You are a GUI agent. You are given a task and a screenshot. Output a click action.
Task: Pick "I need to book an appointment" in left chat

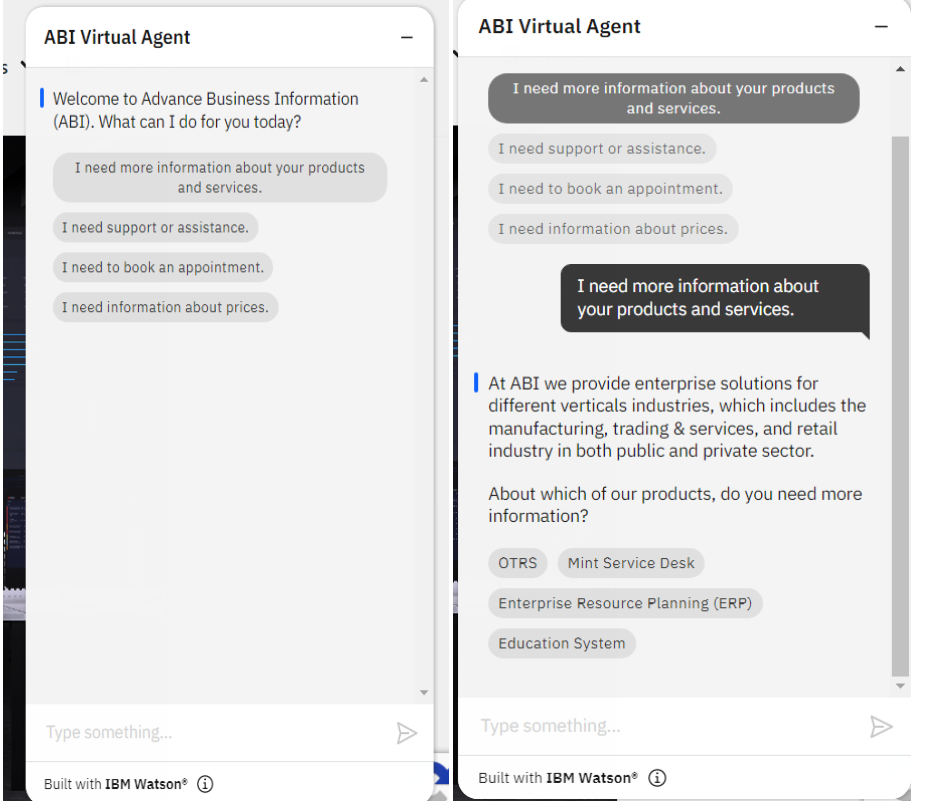[163, 268]
